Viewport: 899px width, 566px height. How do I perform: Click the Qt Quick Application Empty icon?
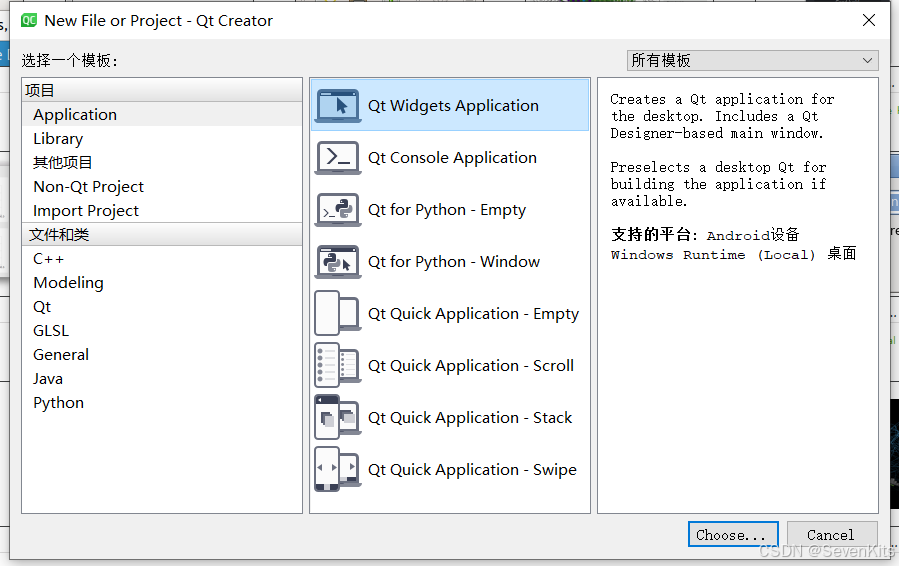click(338, 313)
